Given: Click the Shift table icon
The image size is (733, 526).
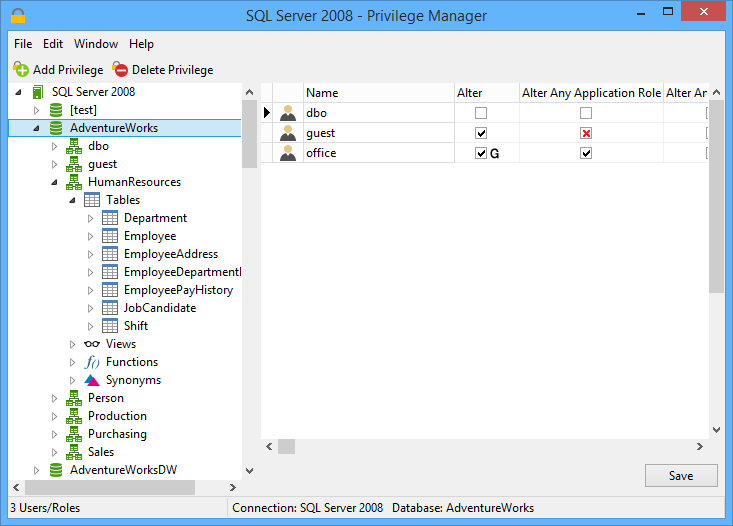Looking at the screenshot, I should pyautogui.click(x=110, y=326).
